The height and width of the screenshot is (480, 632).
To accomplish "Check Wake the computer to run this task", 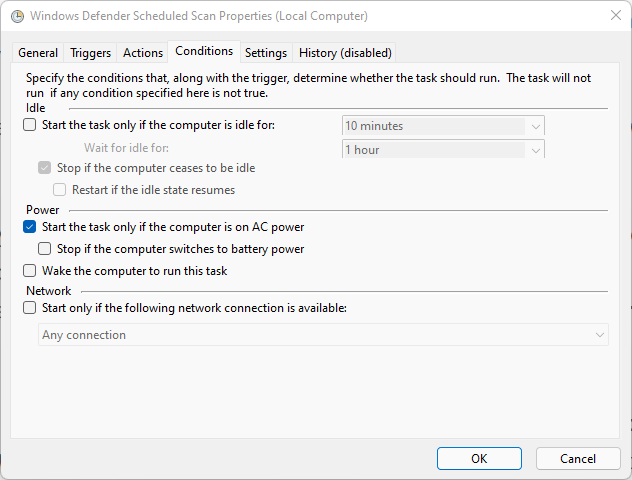I will [29, 270].
